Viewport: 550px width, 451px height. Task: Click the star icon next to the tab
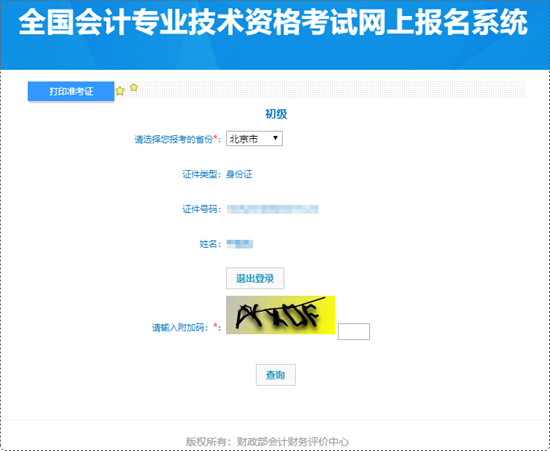click(120, 91)
